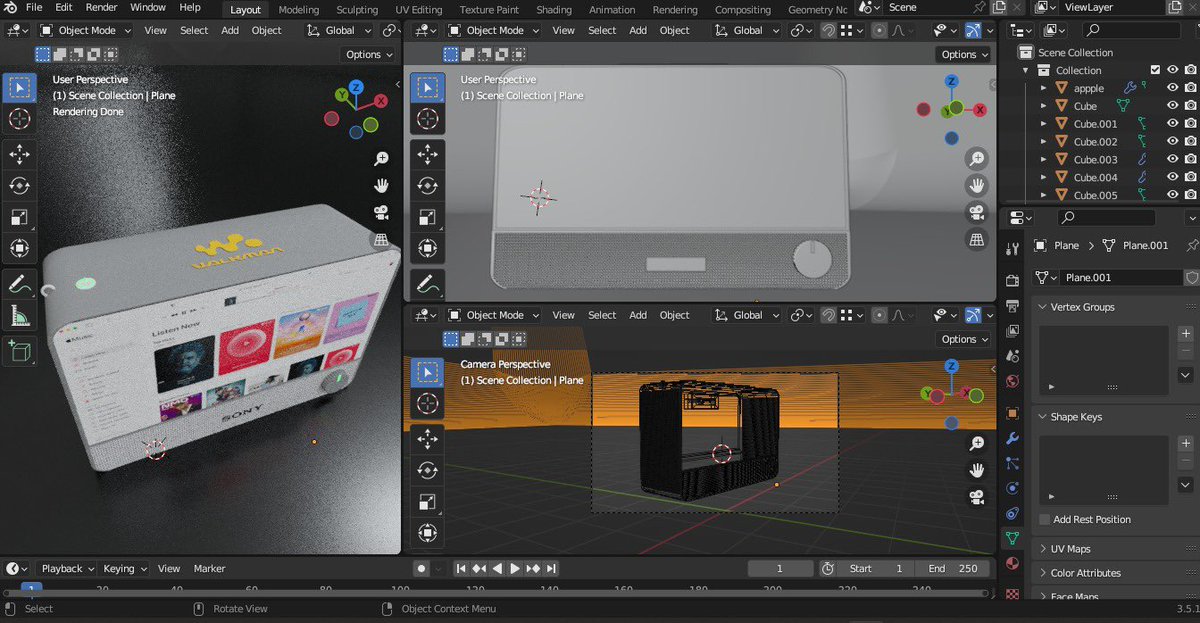Switch to the Modeling workspace tab
This screenshot has width=1200, height=623.
tap(298, 10)
